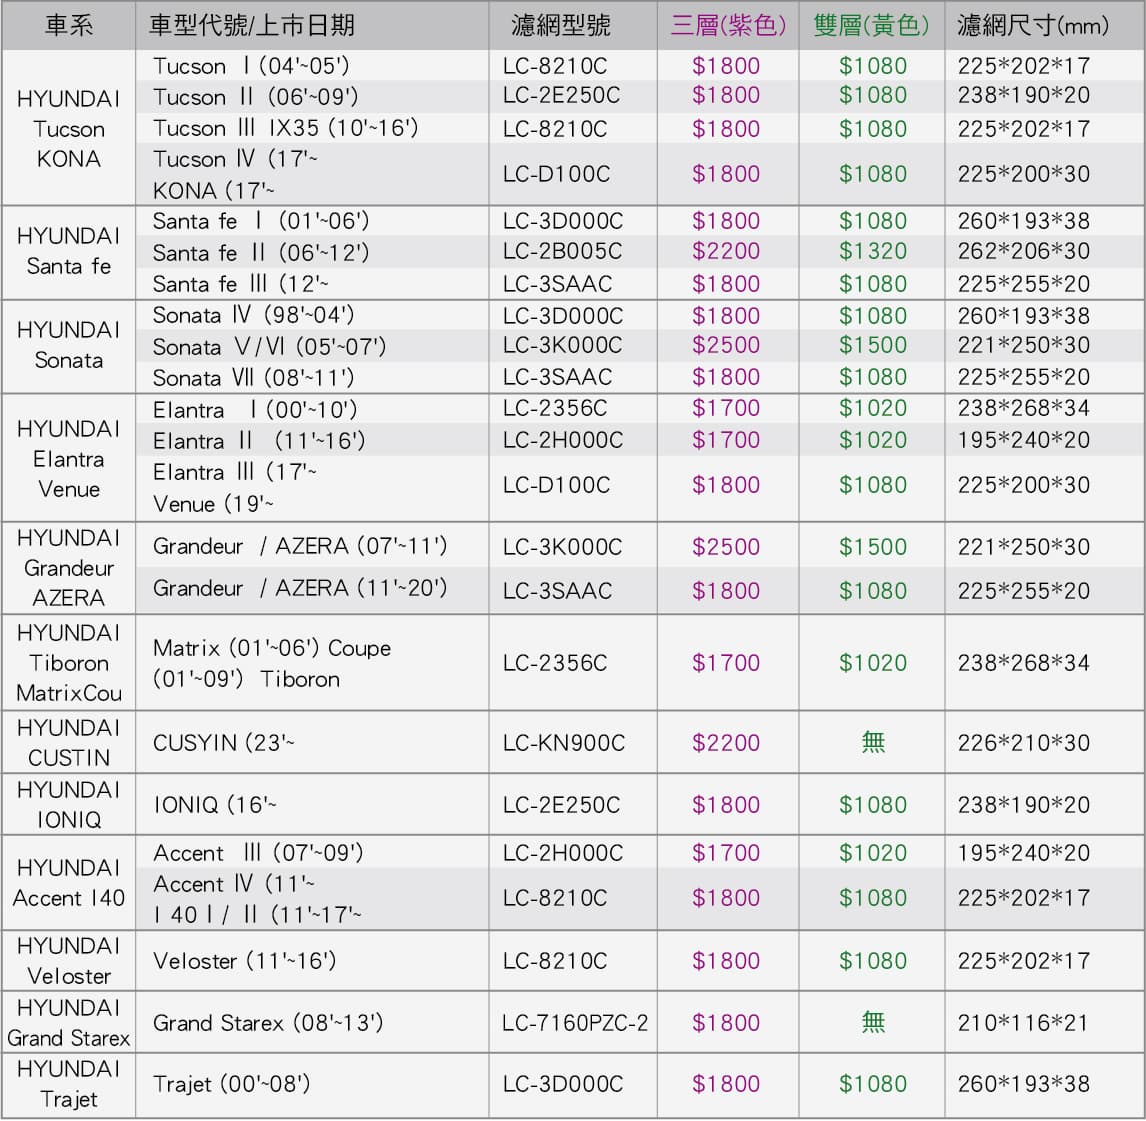Click the LC-8210C model in Veloster row
Image resolution: width=1146 pixels, height=1121 pixels.
coord(555,960)
